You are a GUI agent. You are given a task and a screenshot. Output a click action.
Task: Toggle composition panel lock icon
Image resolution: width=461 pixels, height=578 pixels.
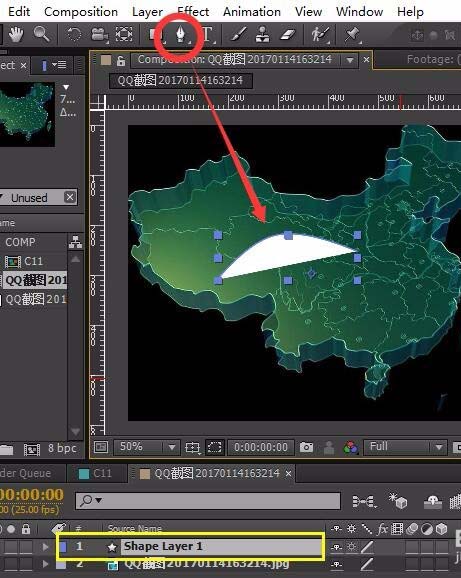pyautogui.click(x=121, y=60)
